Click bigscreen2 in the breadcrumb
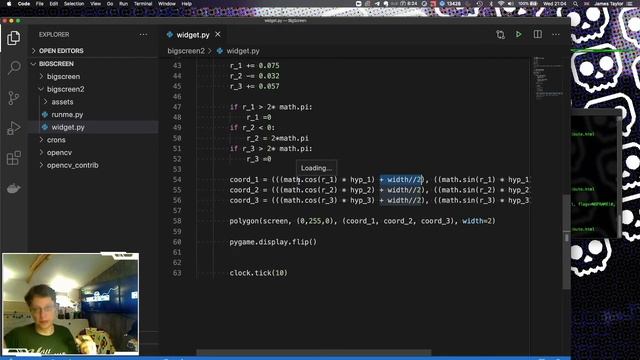Image resolution: width=640 pixels, height=360 pixels. tap(186, 51)
